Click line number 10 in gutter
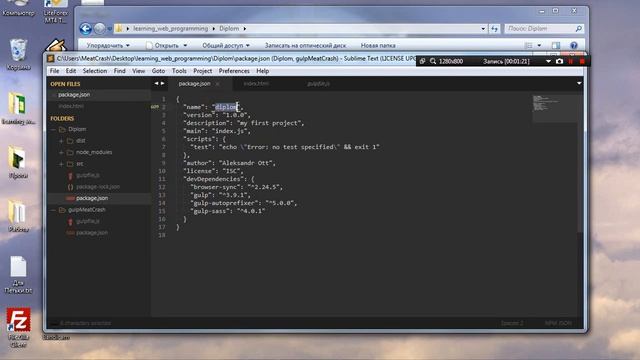The height and width of the screenshot is (360, 640). [162, 171]
